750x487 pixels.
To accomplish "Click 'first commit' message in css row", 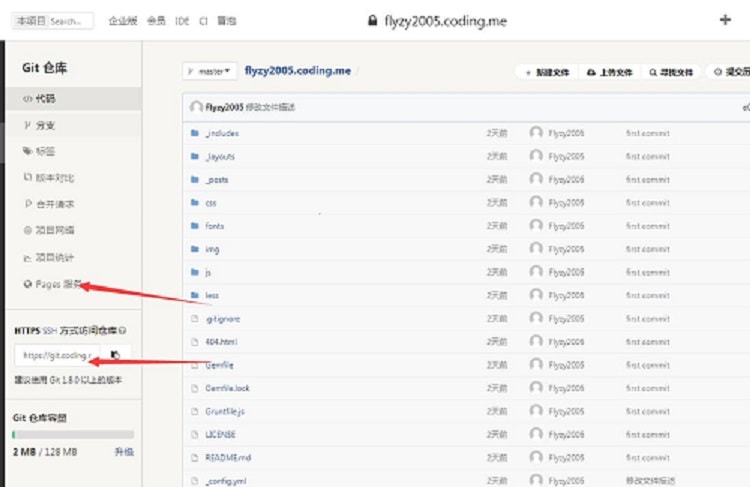I will (x=647, y=202).
